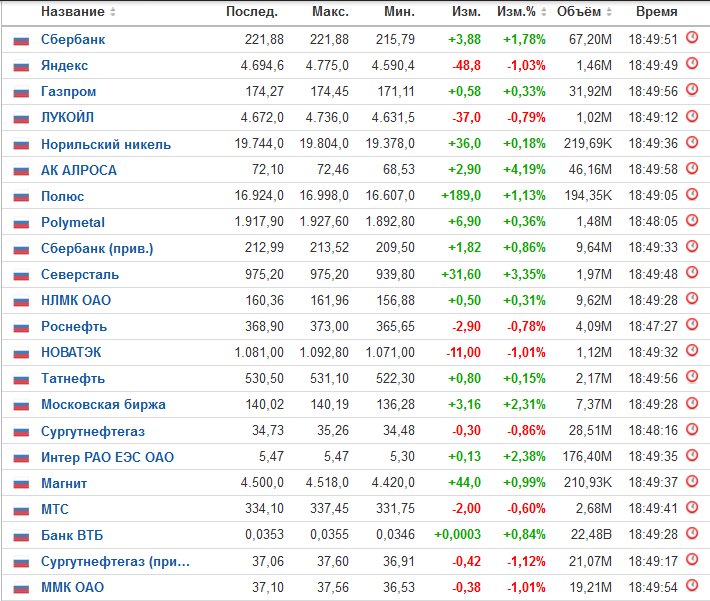
Task: Click the clock icon in the АК АЛРОСА row
Action: (692, 168)
